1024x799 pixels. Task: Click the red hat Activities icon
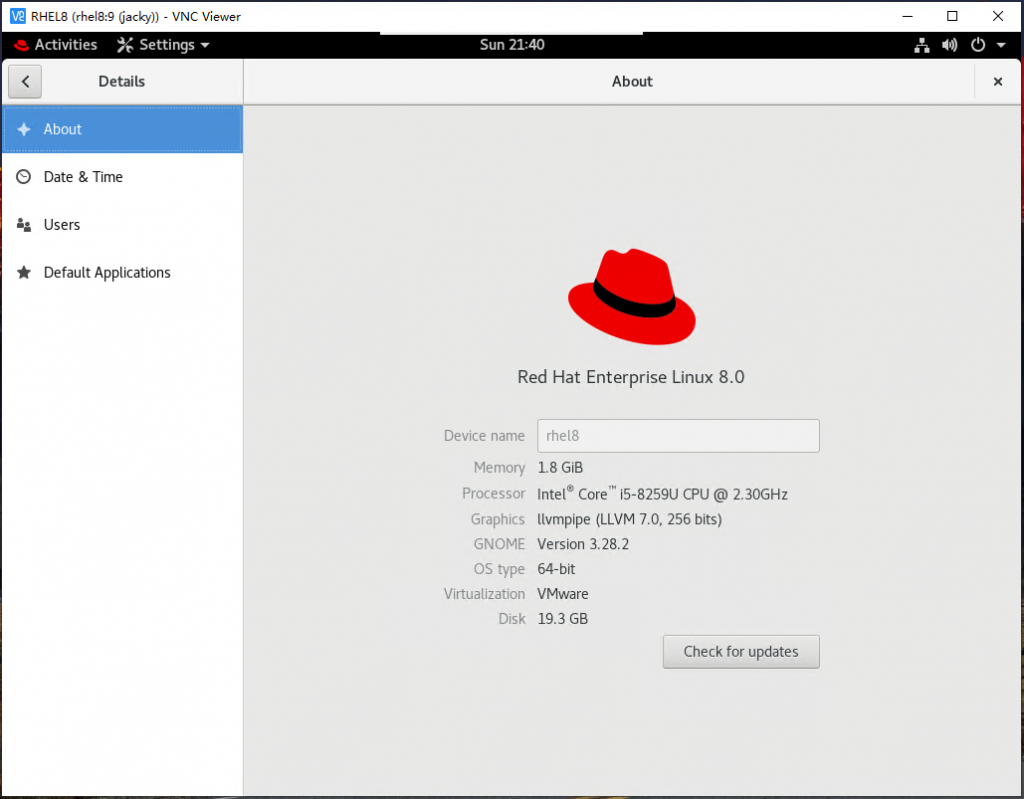(22, 45)
